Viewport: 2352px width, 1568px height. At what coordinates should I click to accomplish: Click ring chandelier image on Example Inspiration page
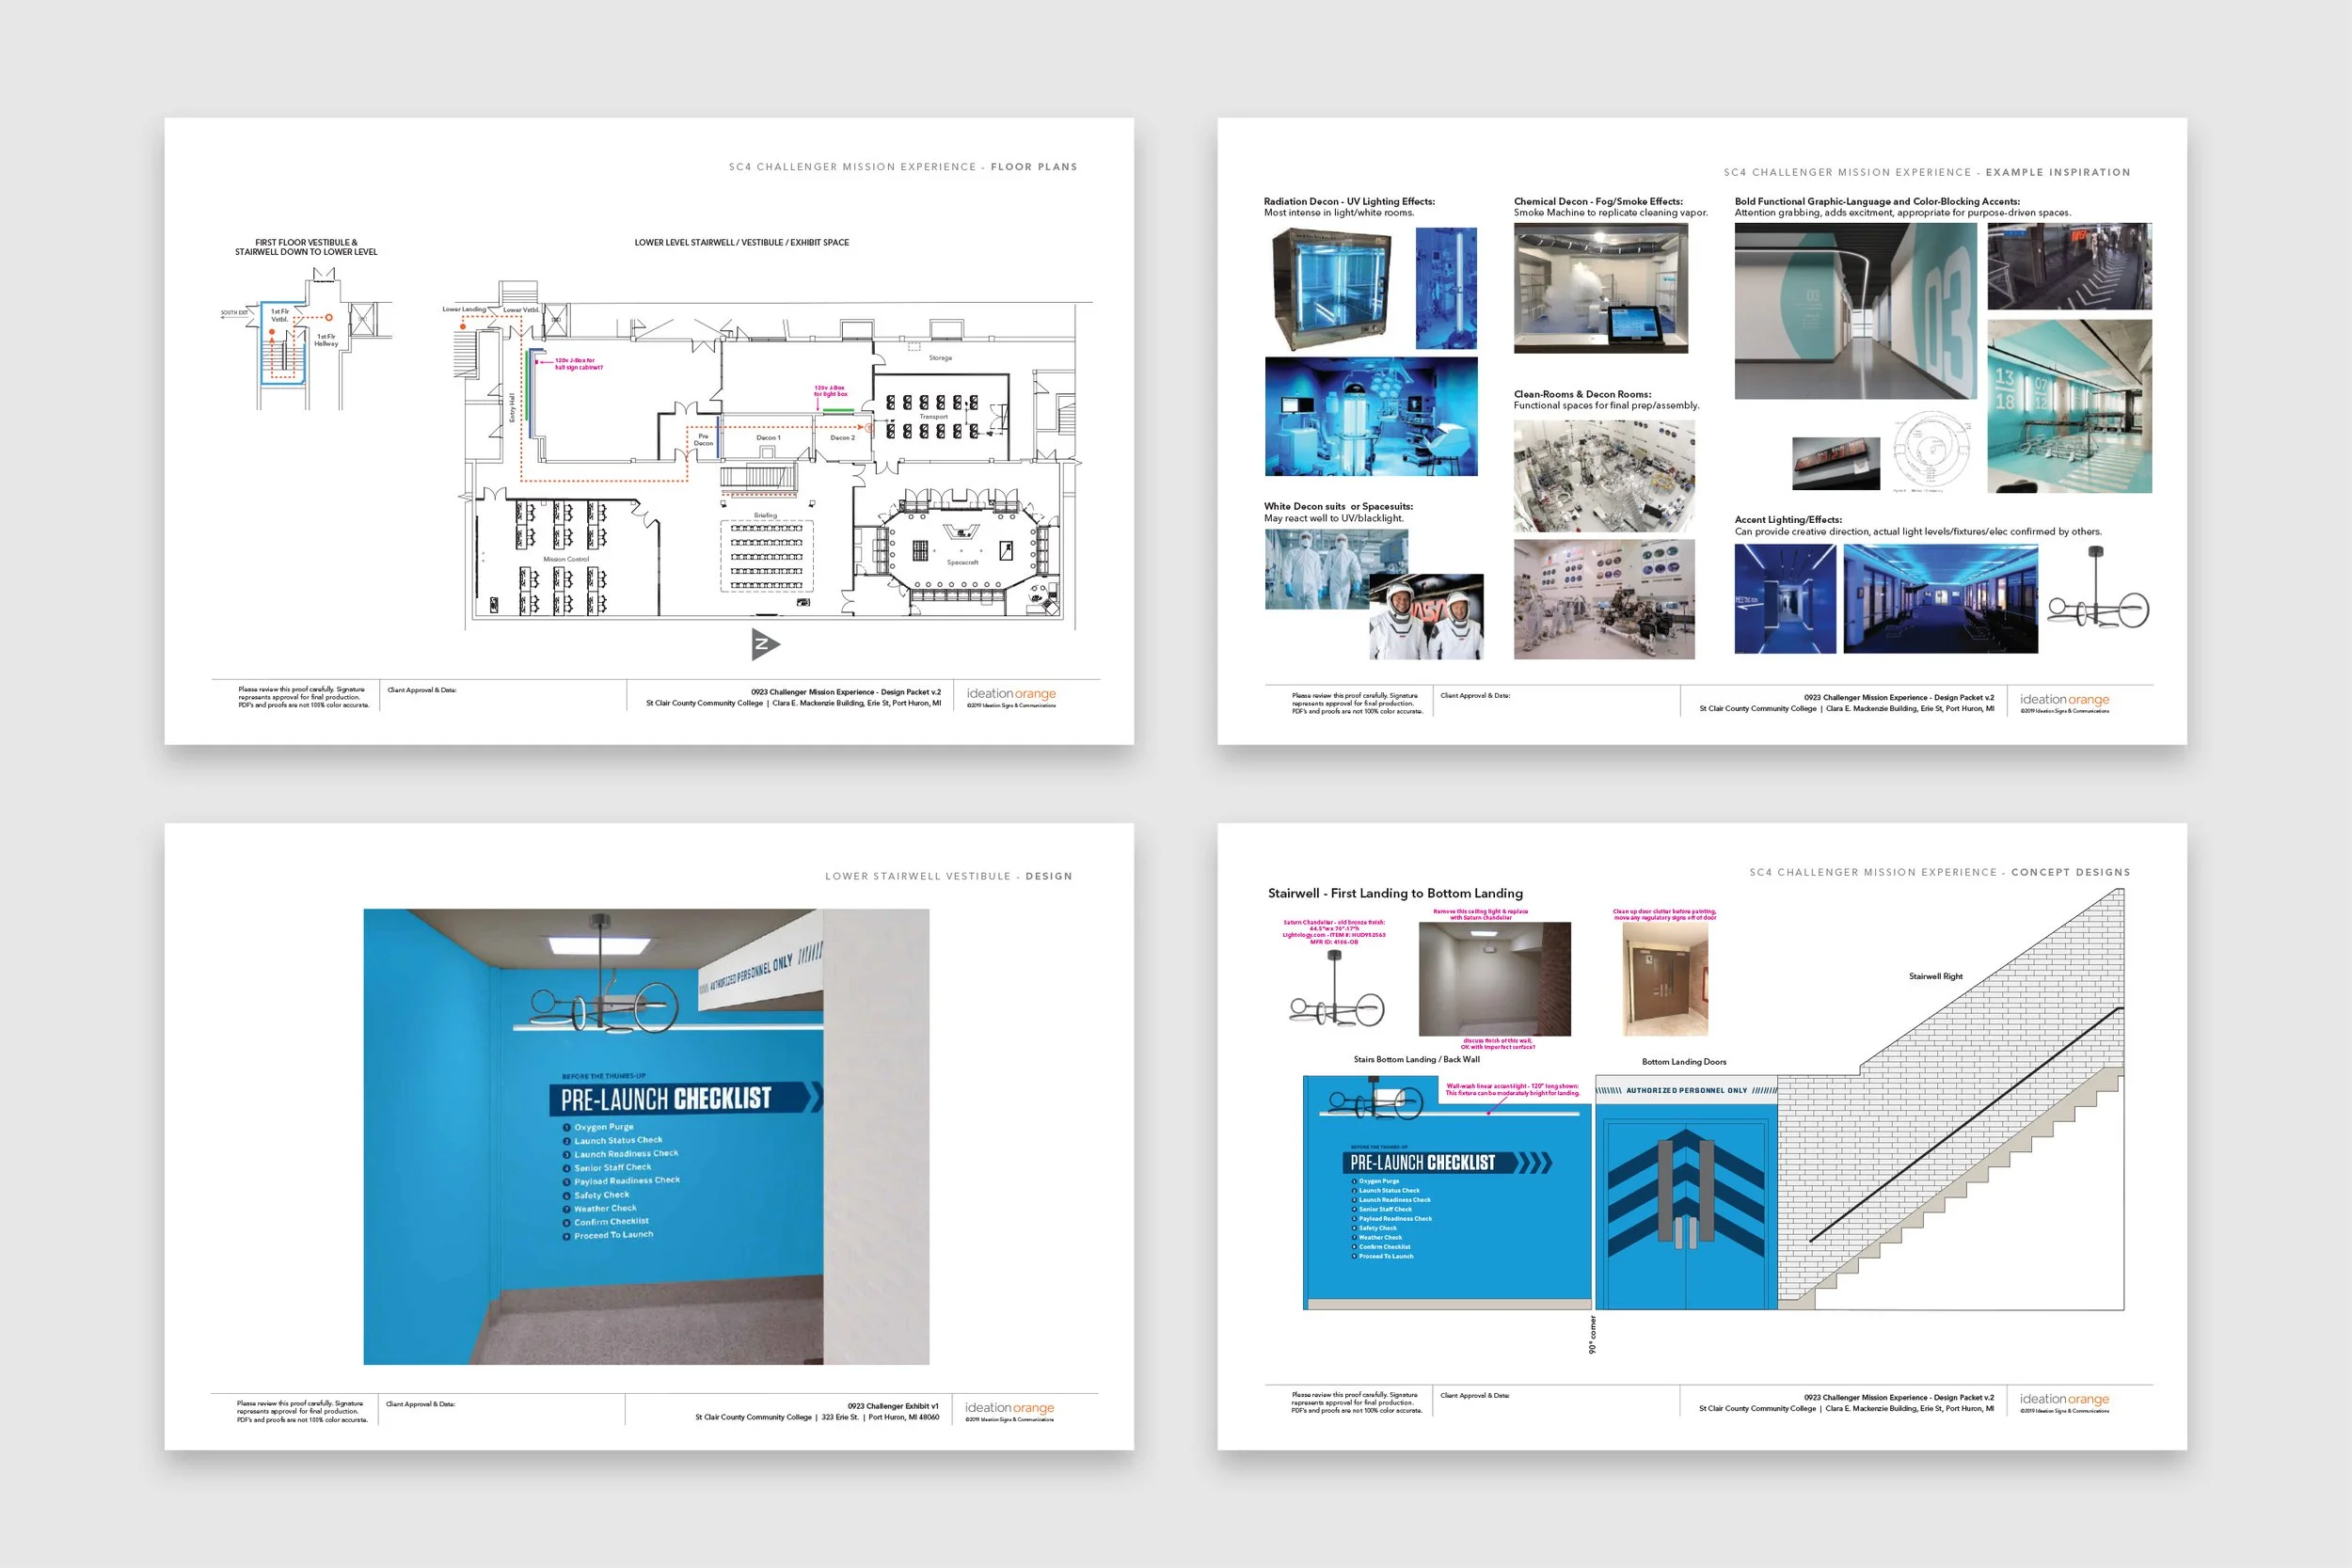tap(2097, 589)
